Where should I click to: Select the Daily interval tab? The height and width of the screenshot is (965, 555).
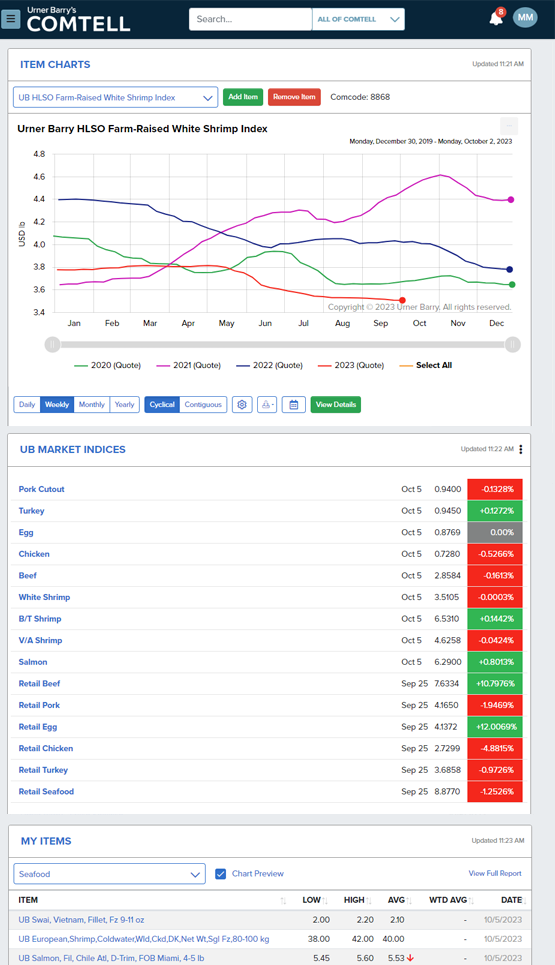(x=27, y=404)
